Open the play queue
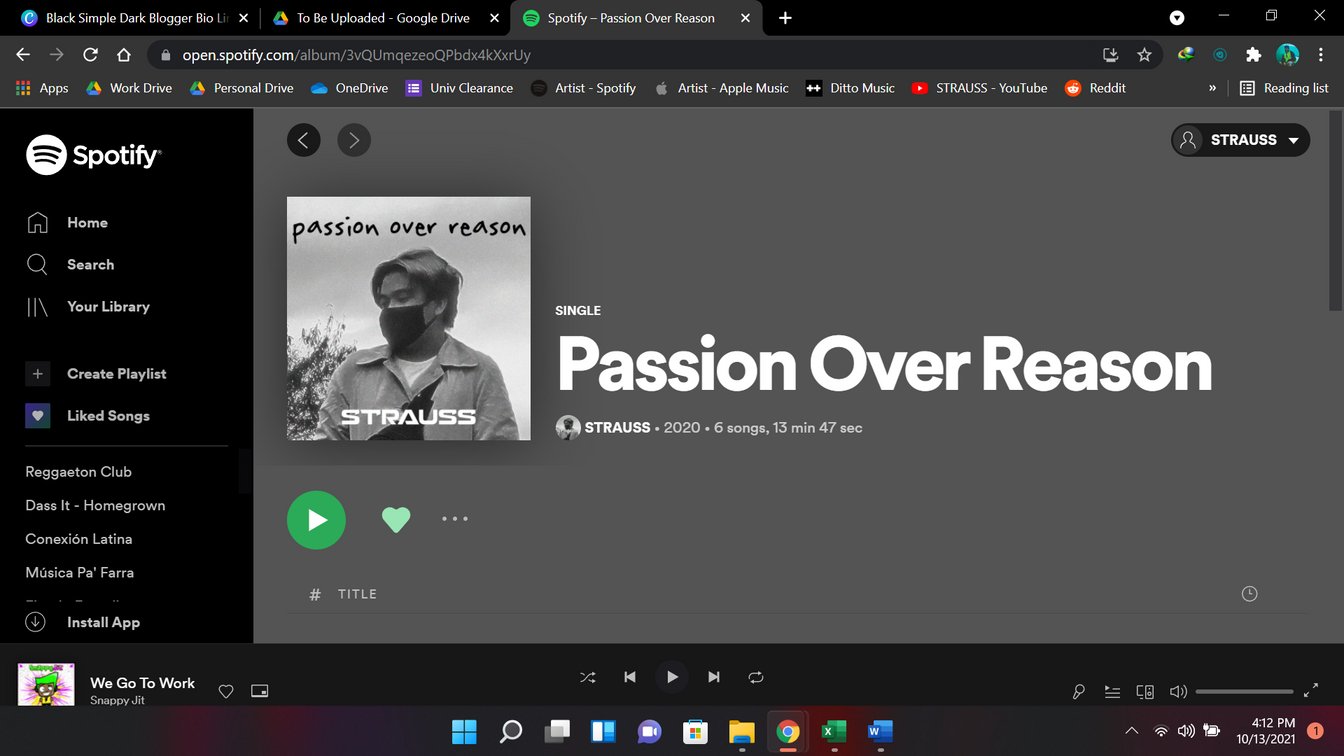 [1112, 691]
